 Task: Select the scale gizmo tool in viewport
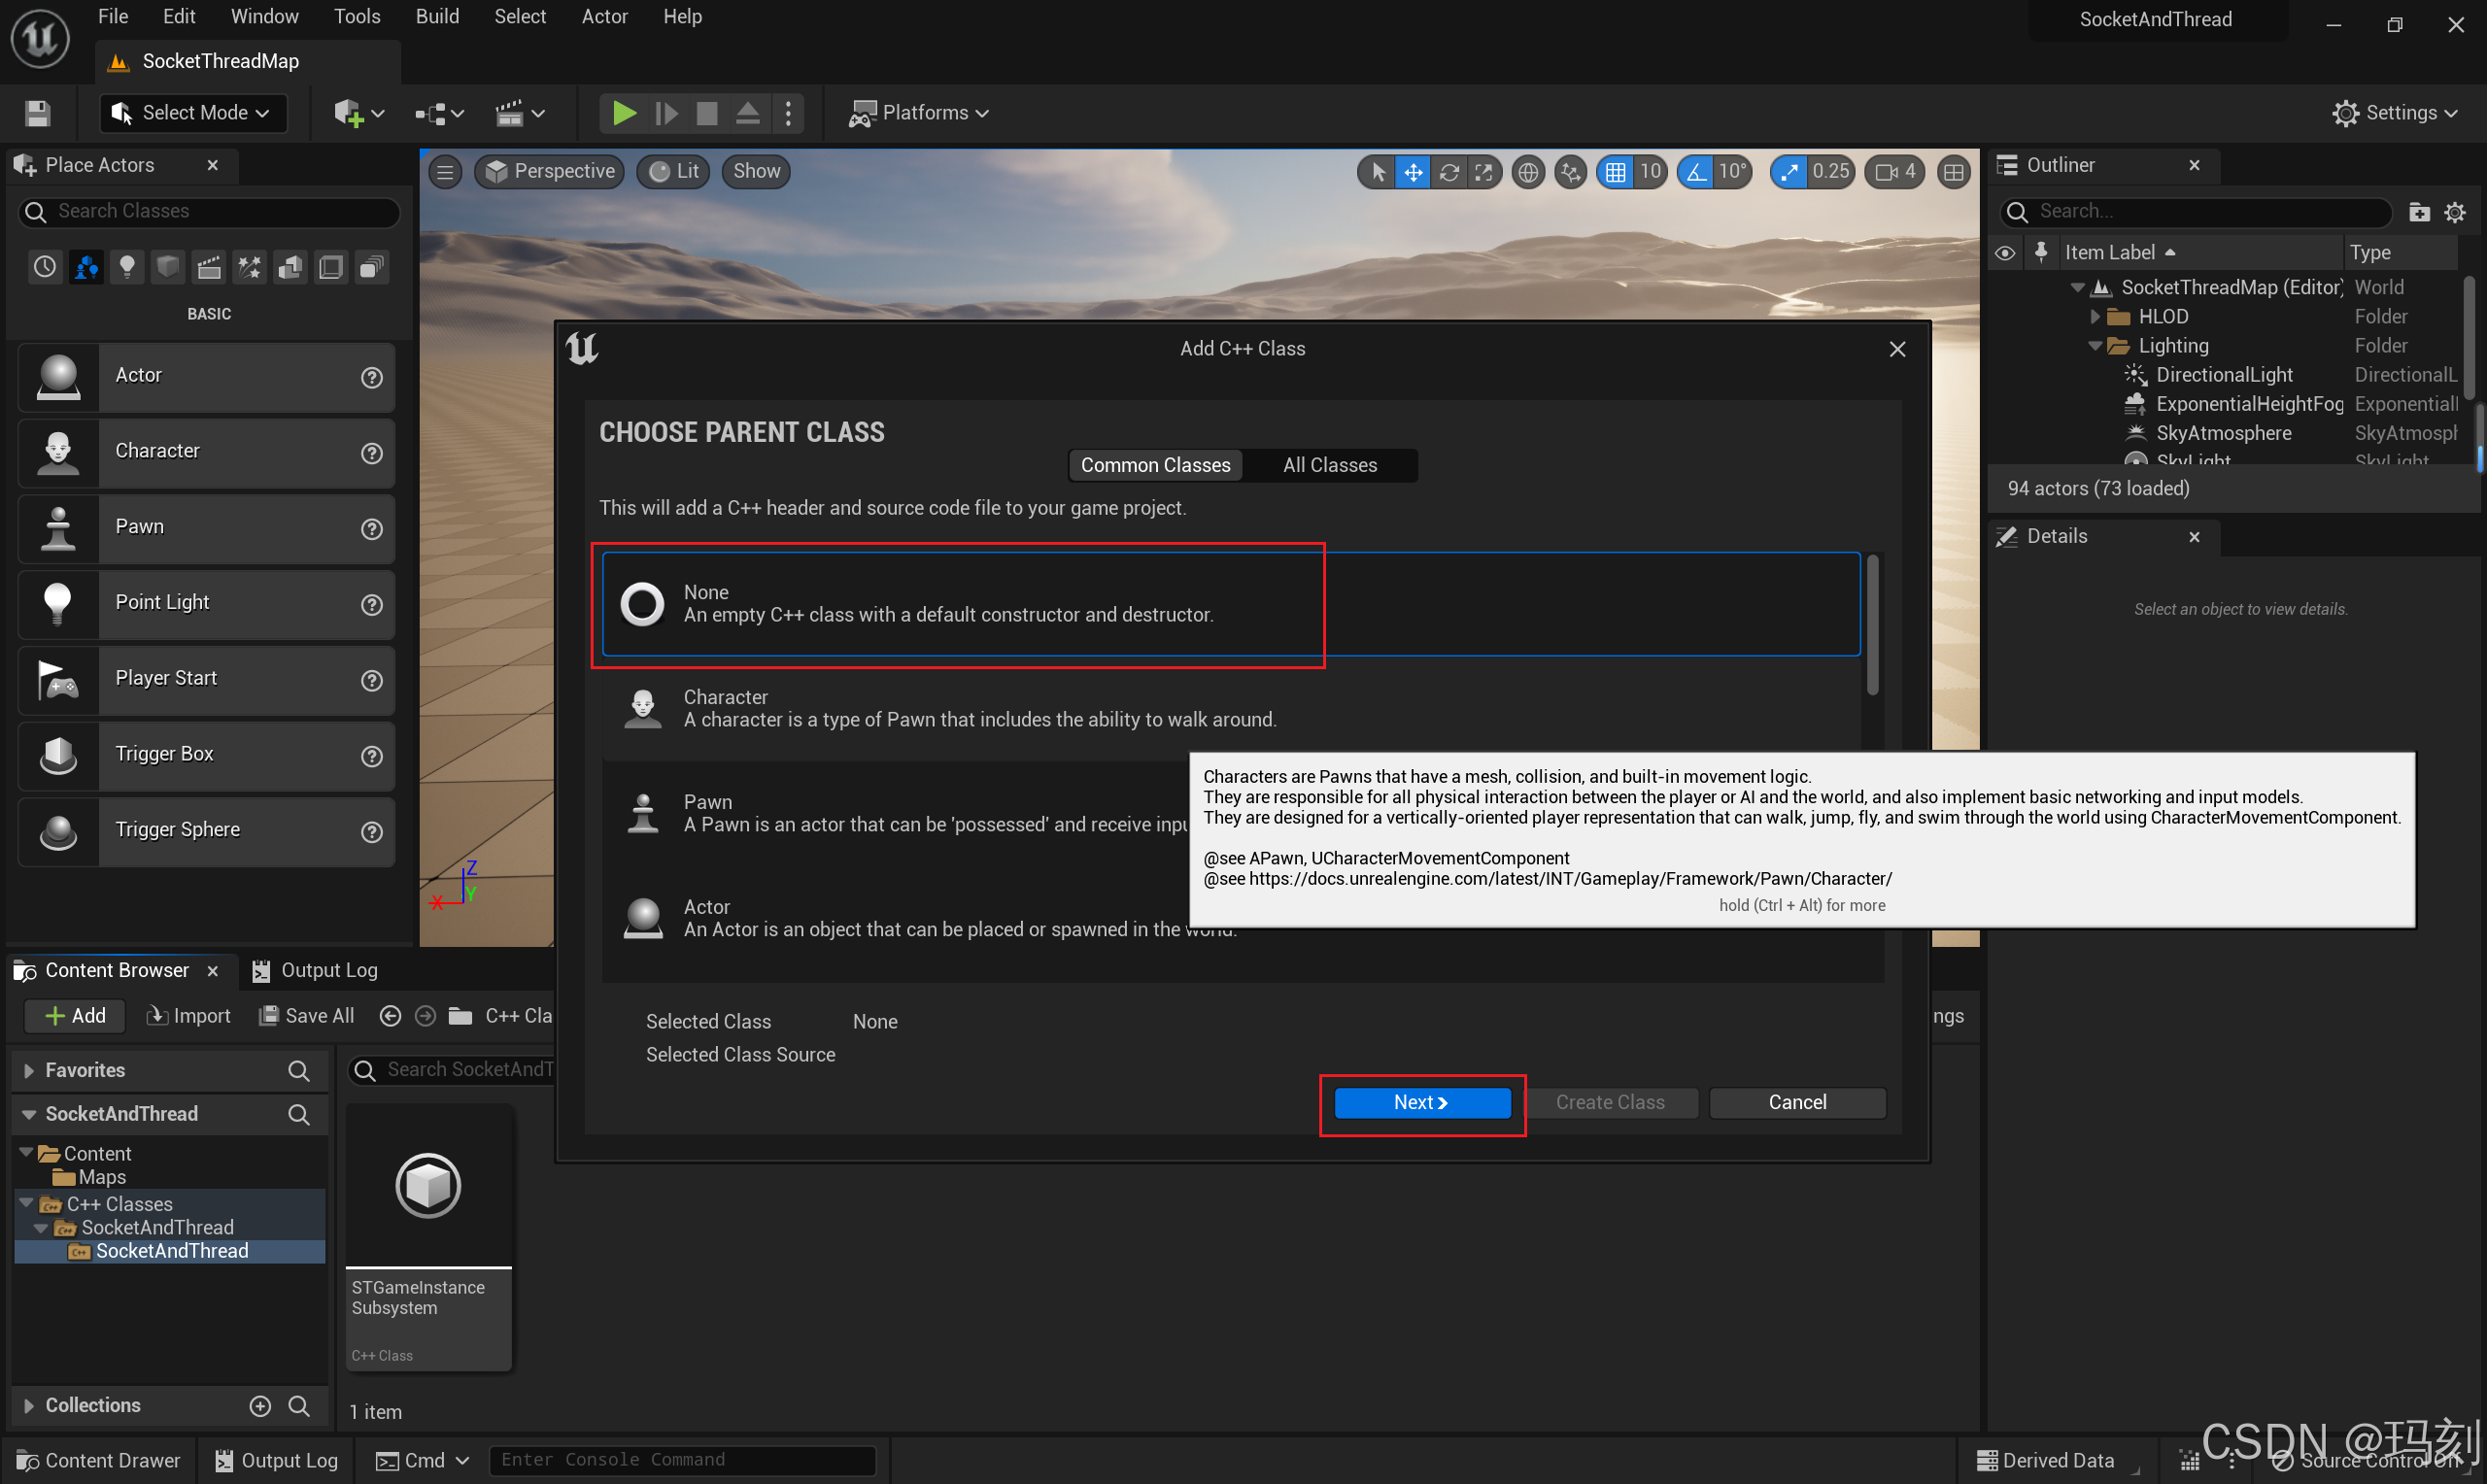click(1483, 172)
